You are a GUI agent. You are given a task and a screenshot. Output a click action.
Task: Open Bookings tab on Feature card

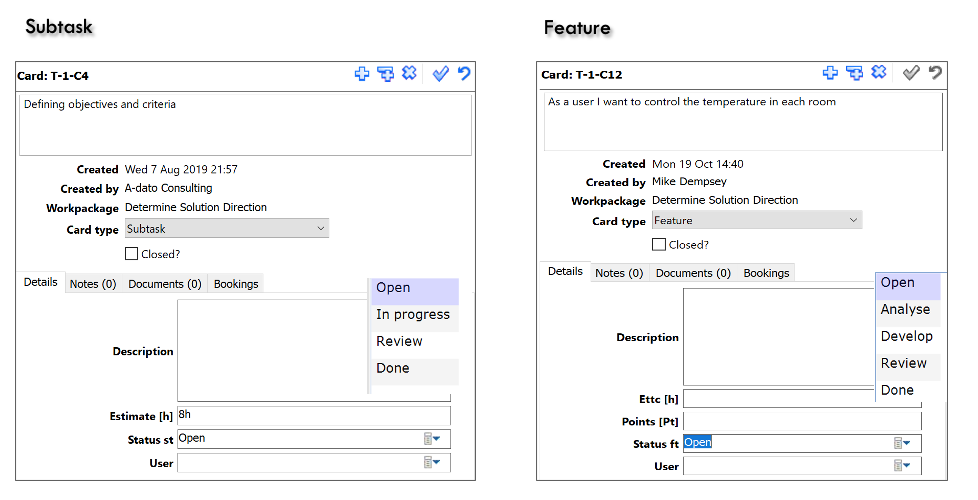point(766,273)
